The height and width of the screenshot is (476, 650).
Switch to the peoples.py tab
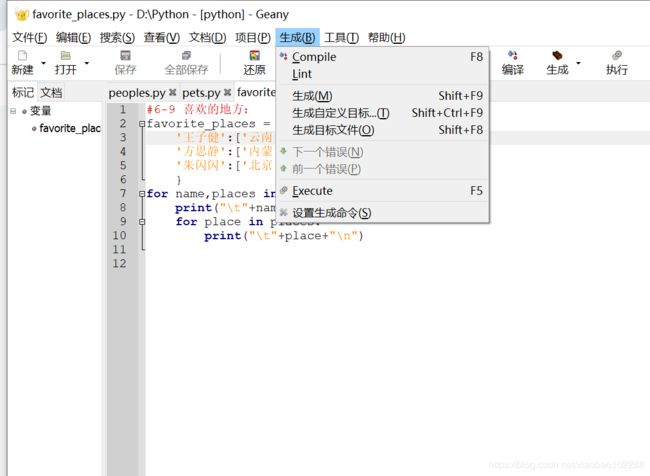(x=137, y=93)
